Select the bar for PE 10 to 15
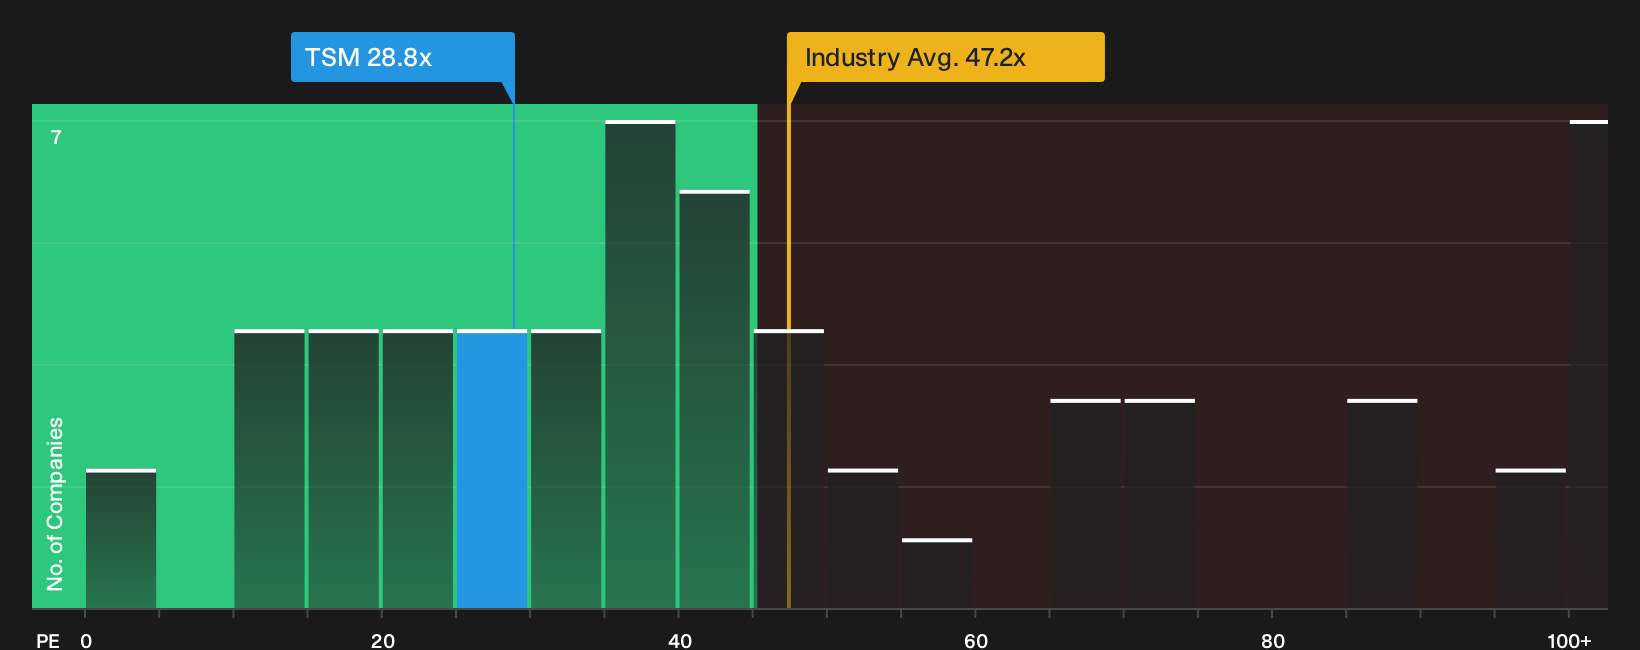The image size is (1640, 650). click(x=269, y=469)
